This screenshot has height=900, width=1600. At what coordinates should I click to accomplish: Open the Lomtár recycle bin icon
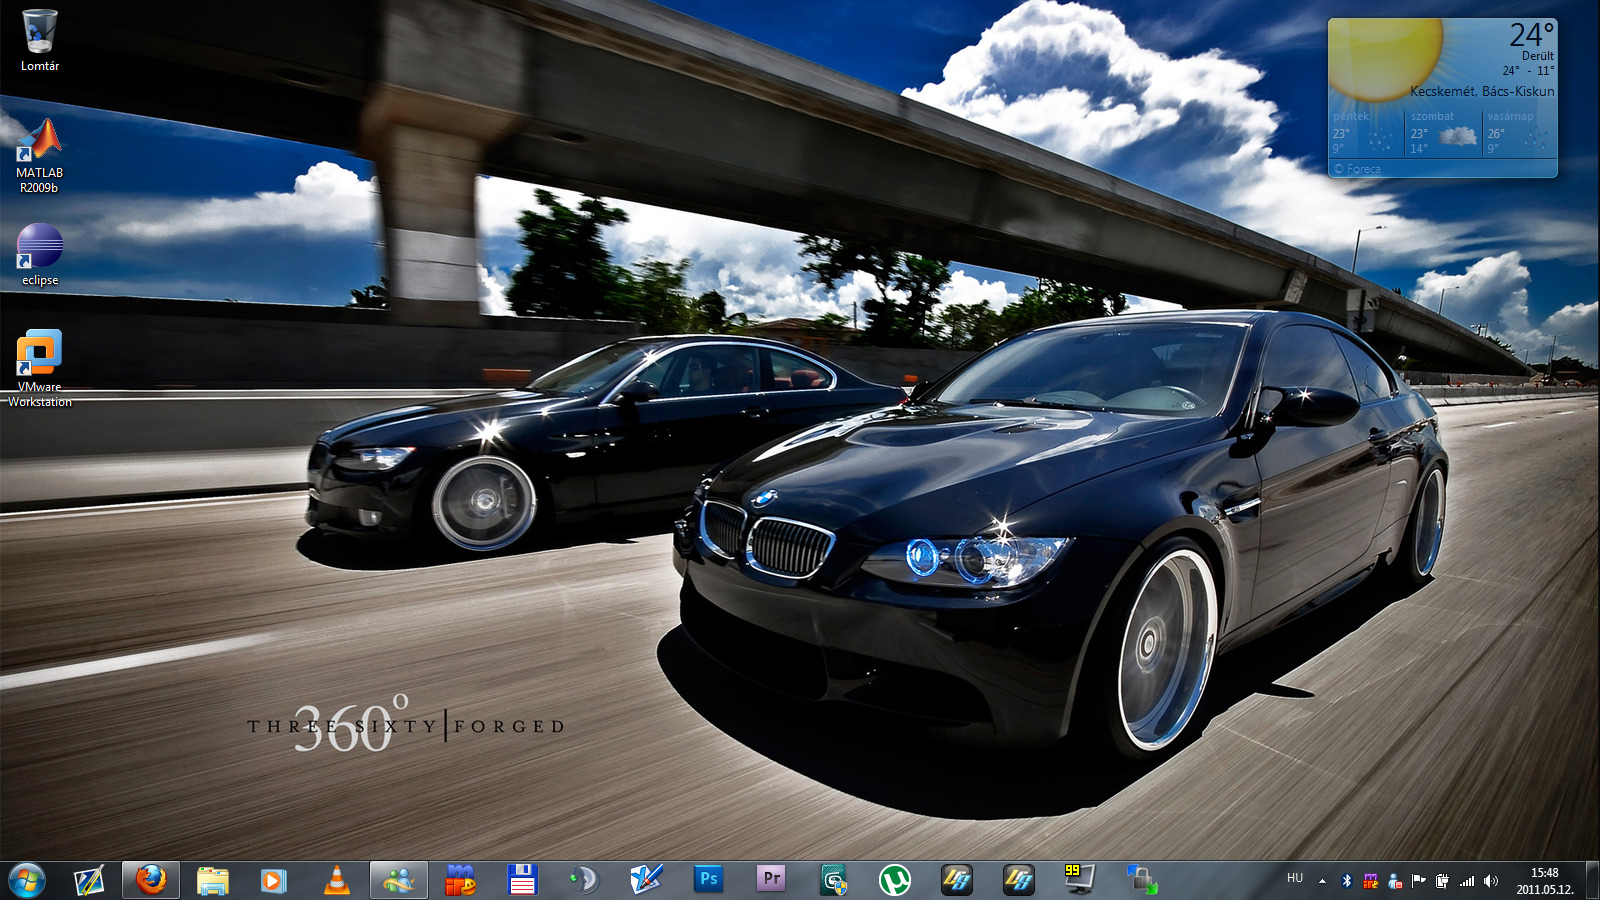pos(40,40)
